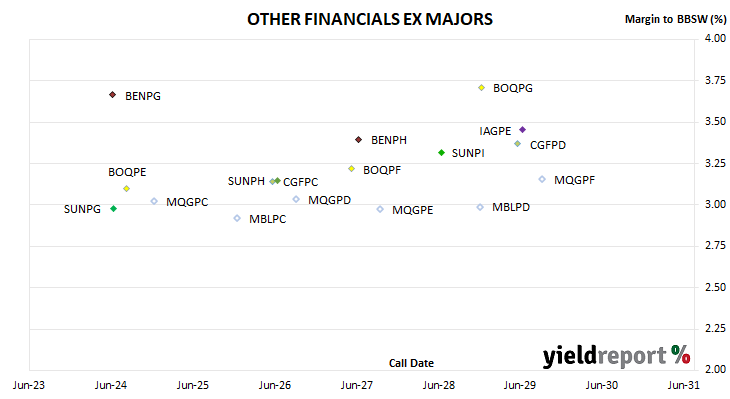Select the SUNPI green diamond marker
The height and width of the screenshot is (399, 730).
441,152
